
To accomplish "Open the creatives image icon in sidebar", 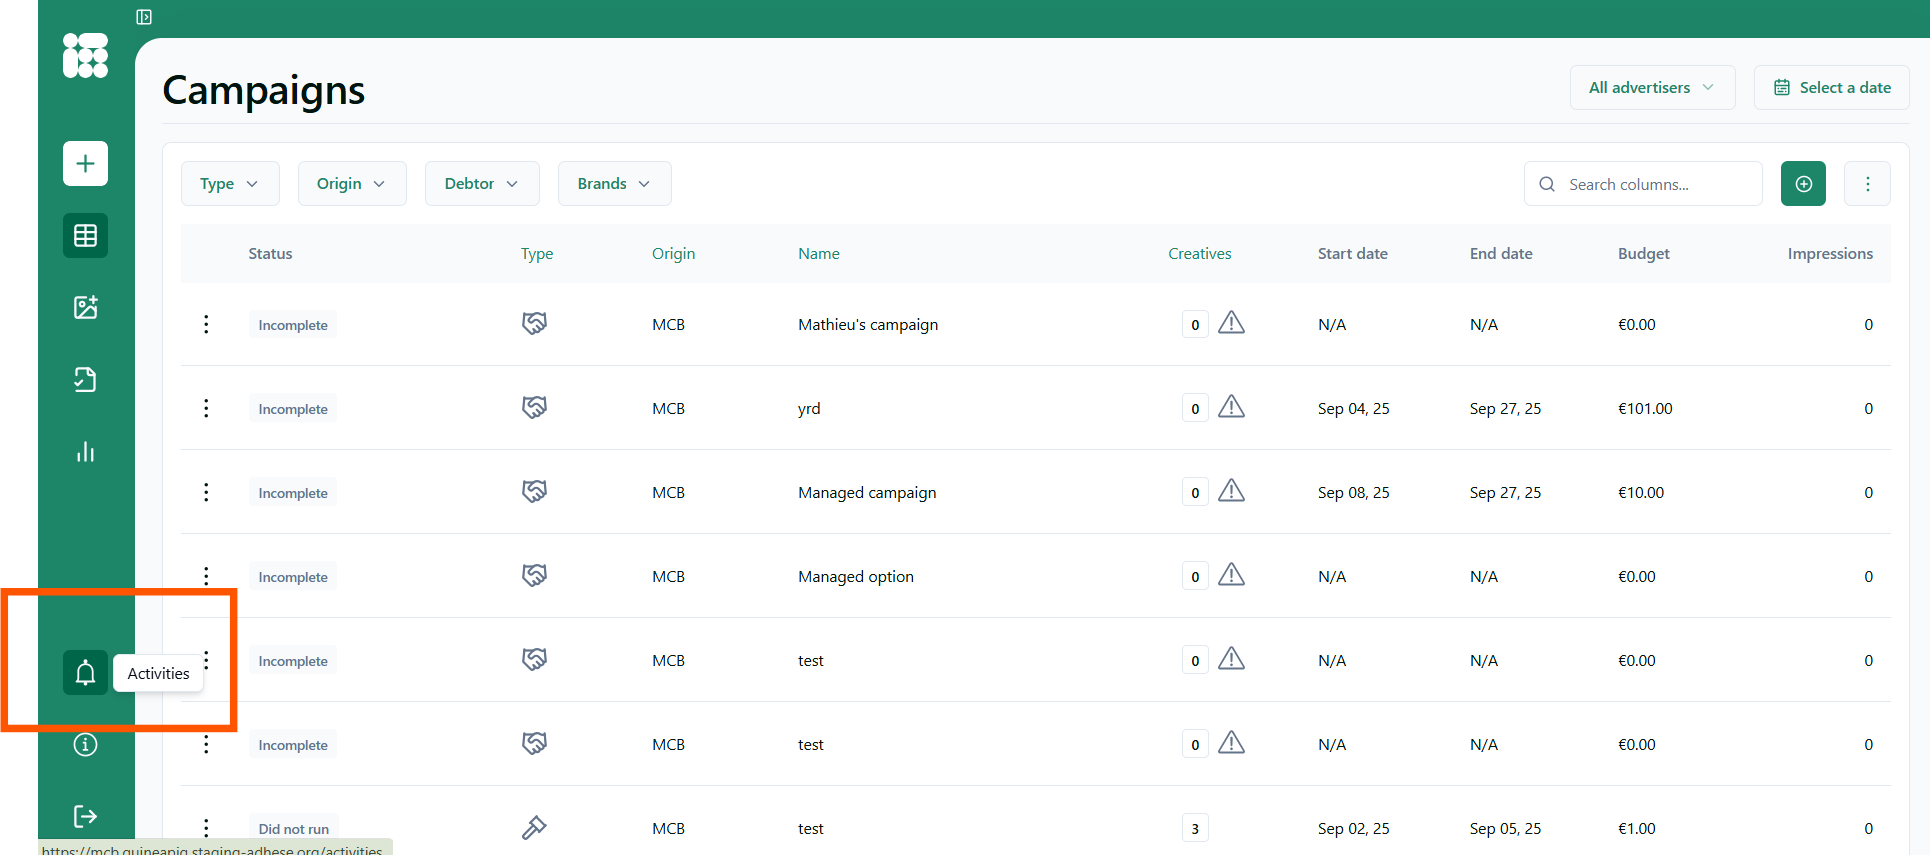I will click(85, 307).
